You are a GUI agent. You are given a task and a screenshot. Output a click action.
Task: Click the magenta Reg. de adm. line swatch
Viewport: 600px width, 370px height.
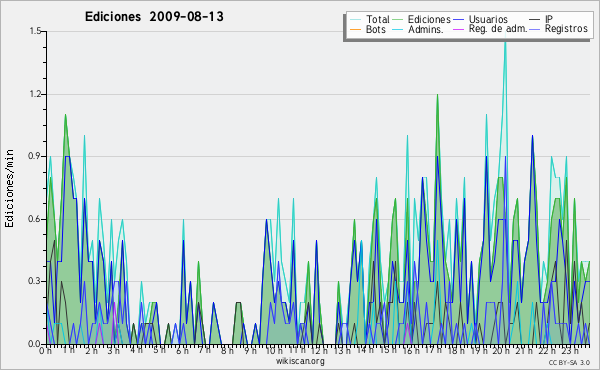[458, 29]
